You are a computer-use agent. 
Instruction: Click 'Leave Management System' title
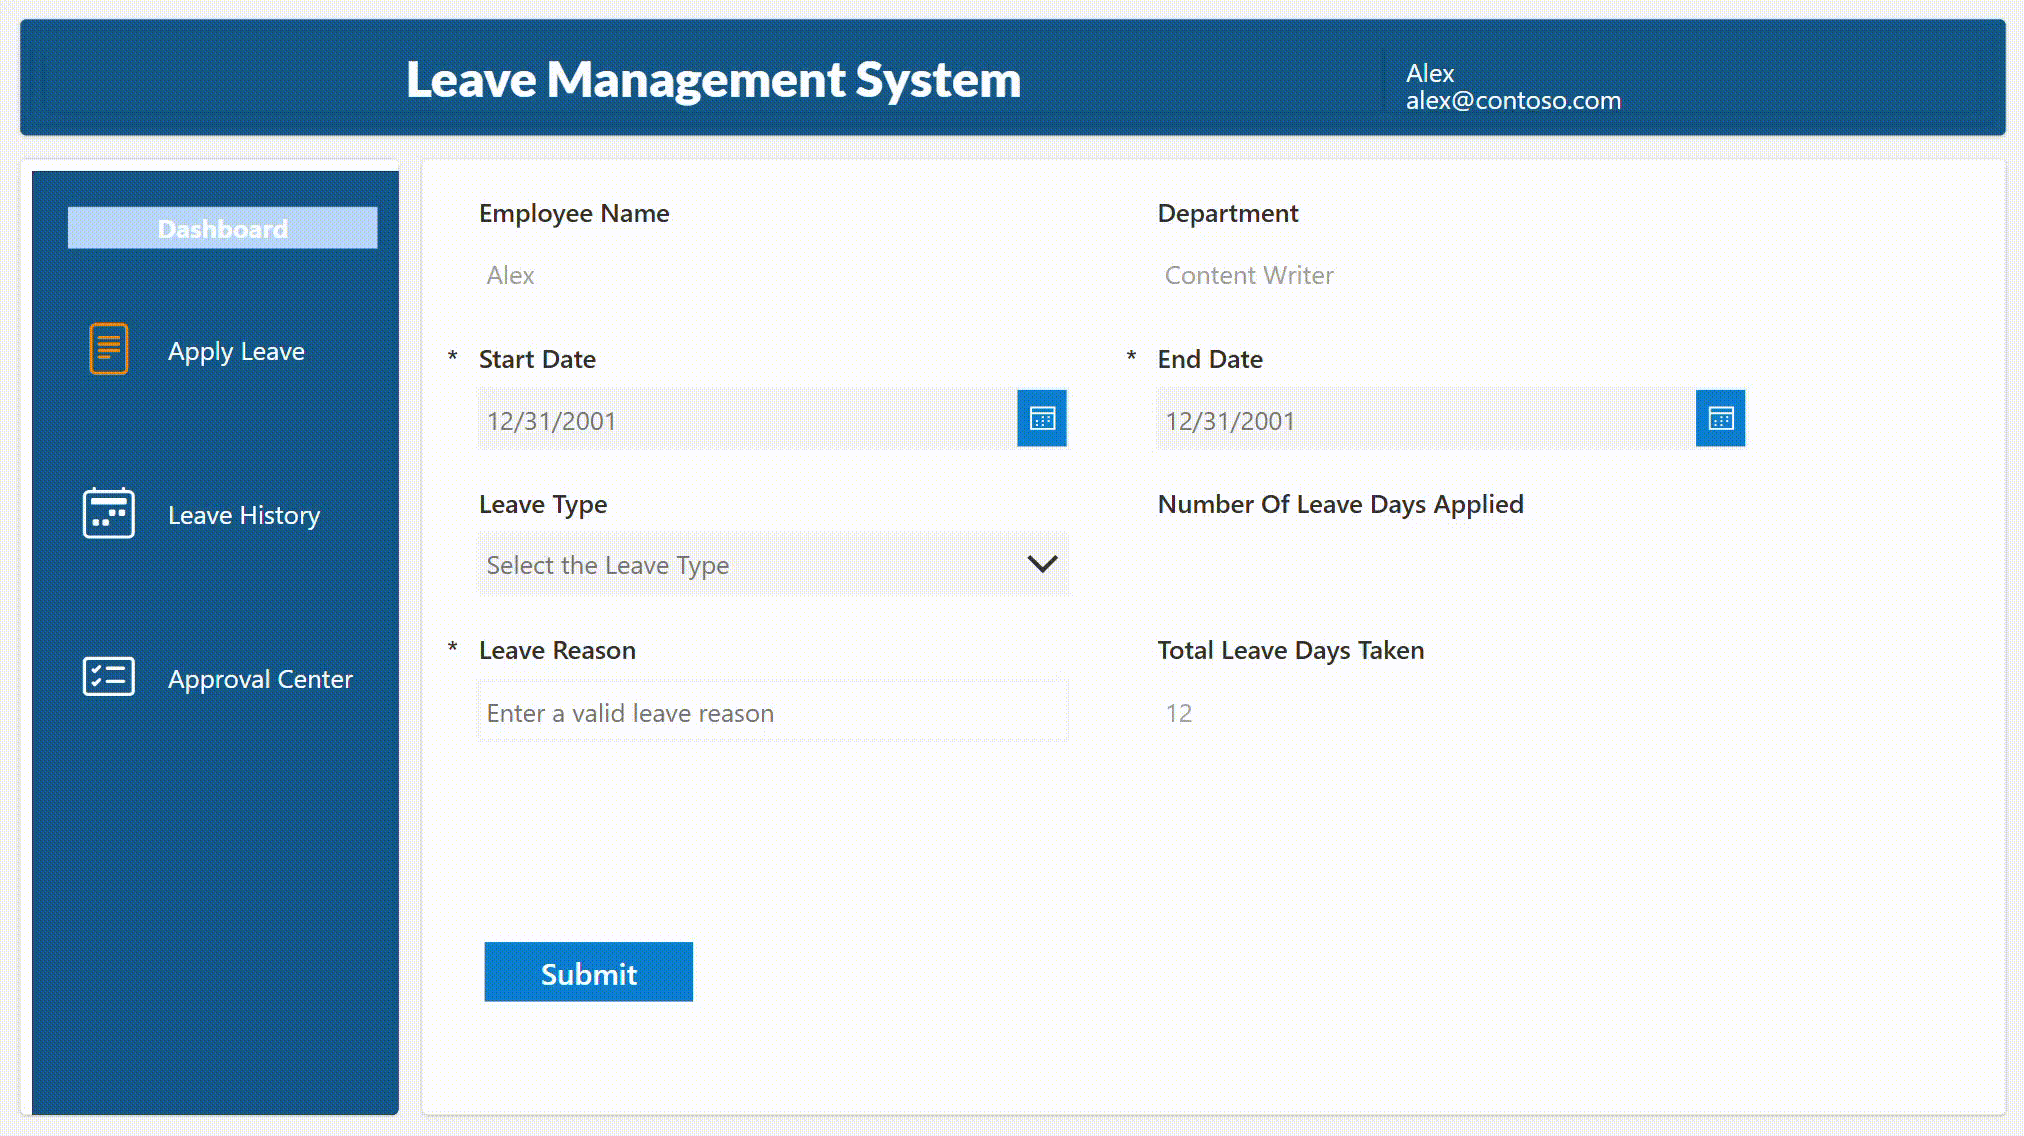click(x=713, y=80)
